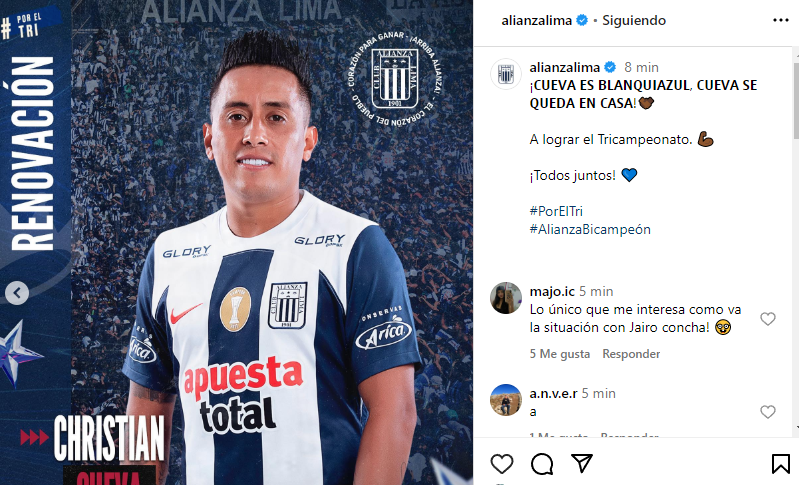Like the post with the heart icon
The image size is (799, 485).
click(502, 464)
